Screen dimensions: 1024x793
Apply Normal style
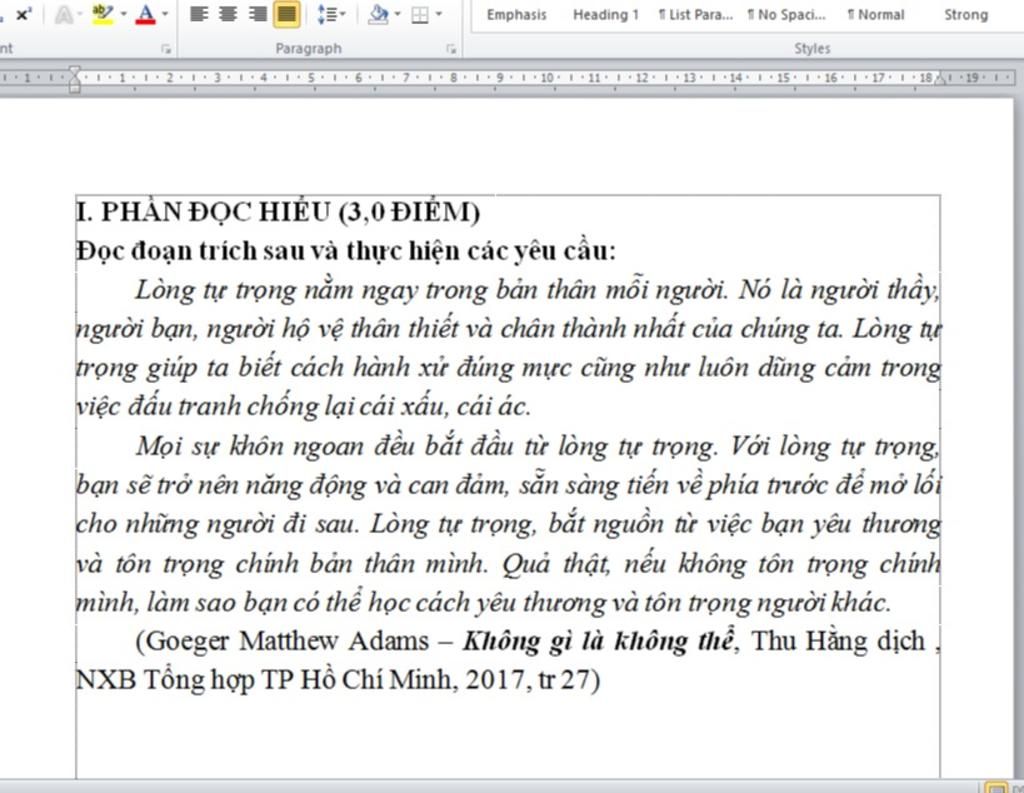pos(876,14)
